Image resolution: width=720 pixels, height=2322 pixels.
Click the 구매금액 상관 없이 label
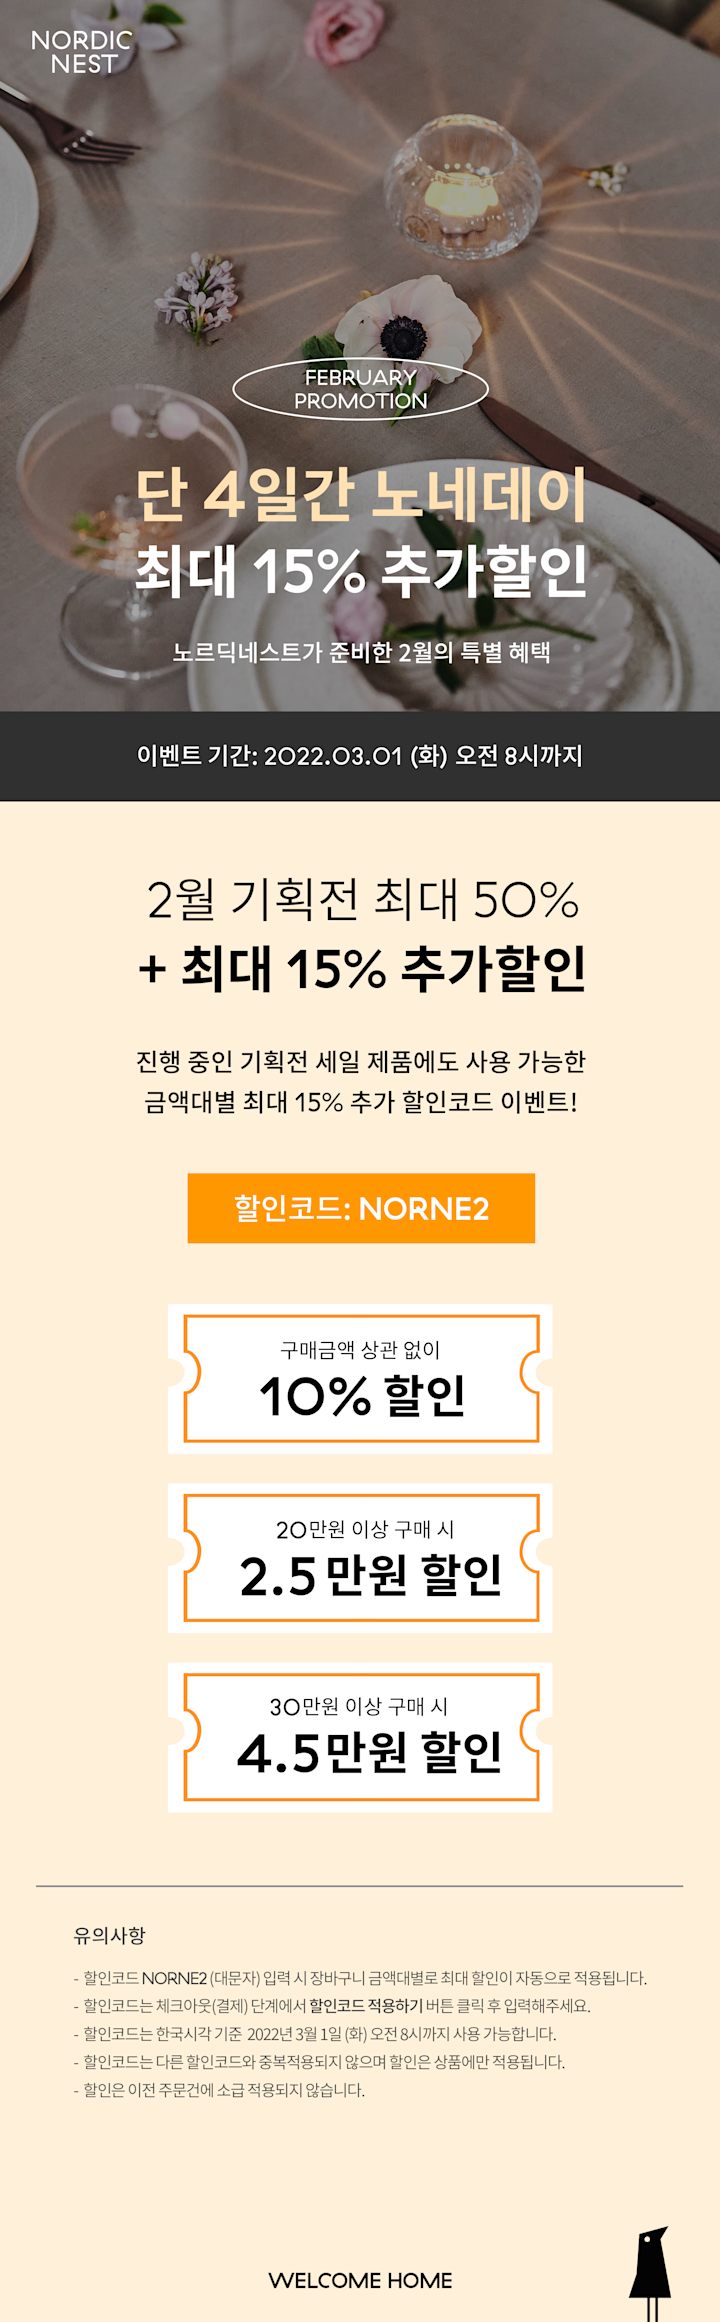coord(360,1350)
